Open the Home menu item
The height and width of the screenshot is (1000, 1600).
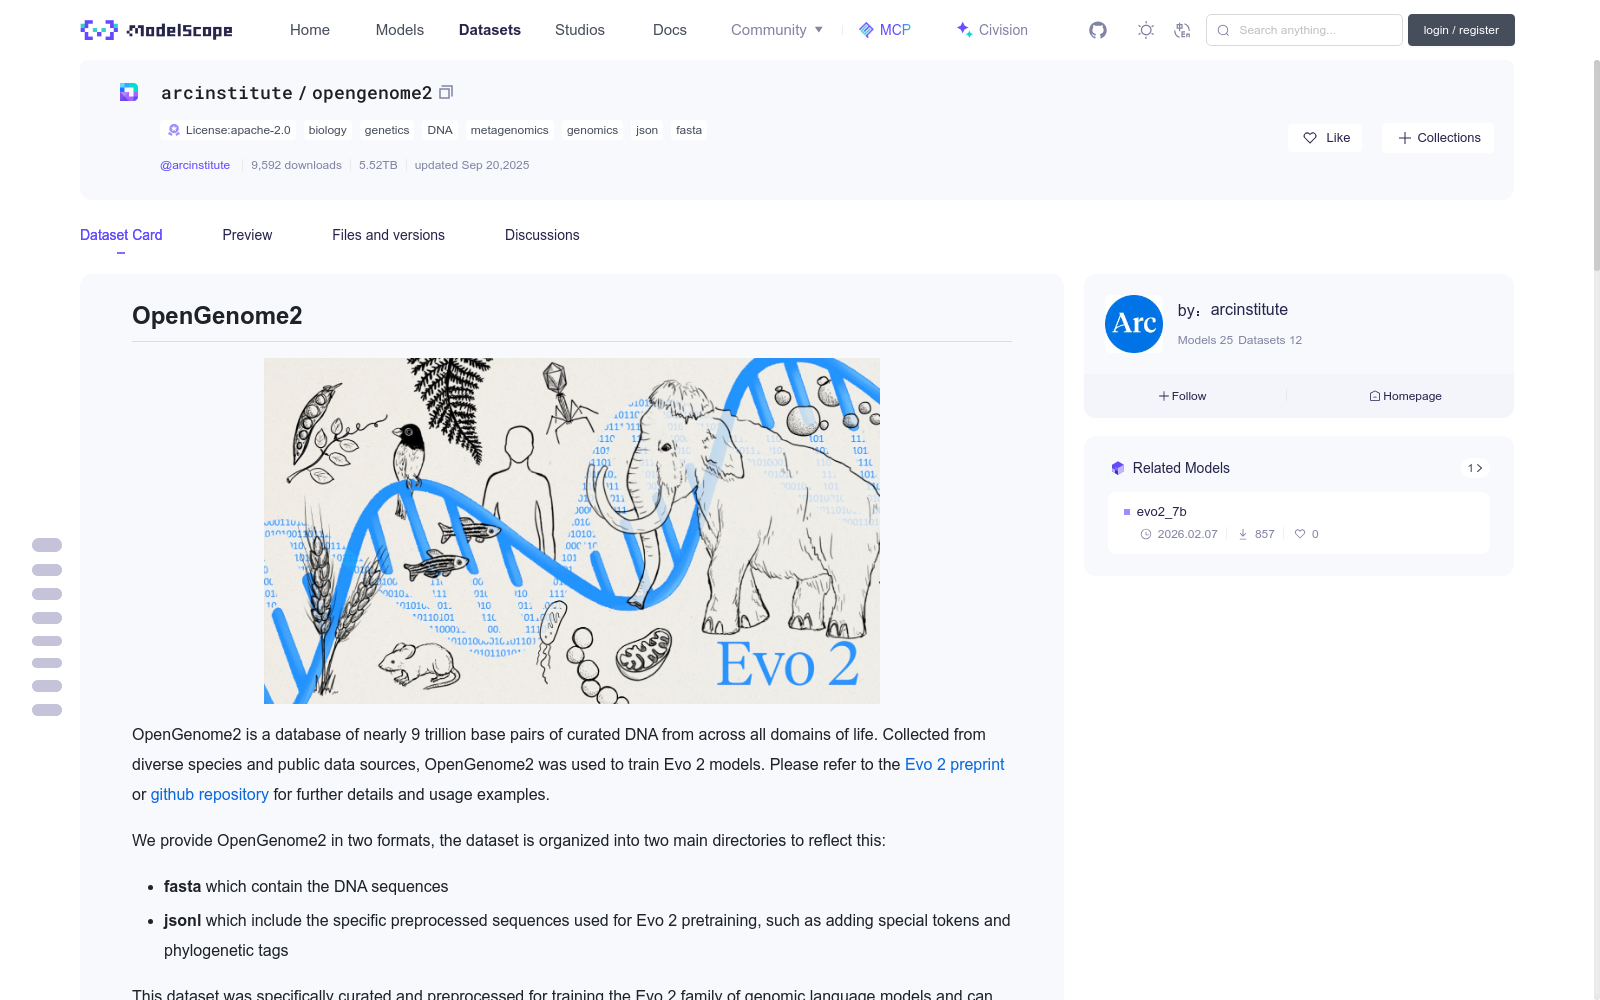point(310,30)
